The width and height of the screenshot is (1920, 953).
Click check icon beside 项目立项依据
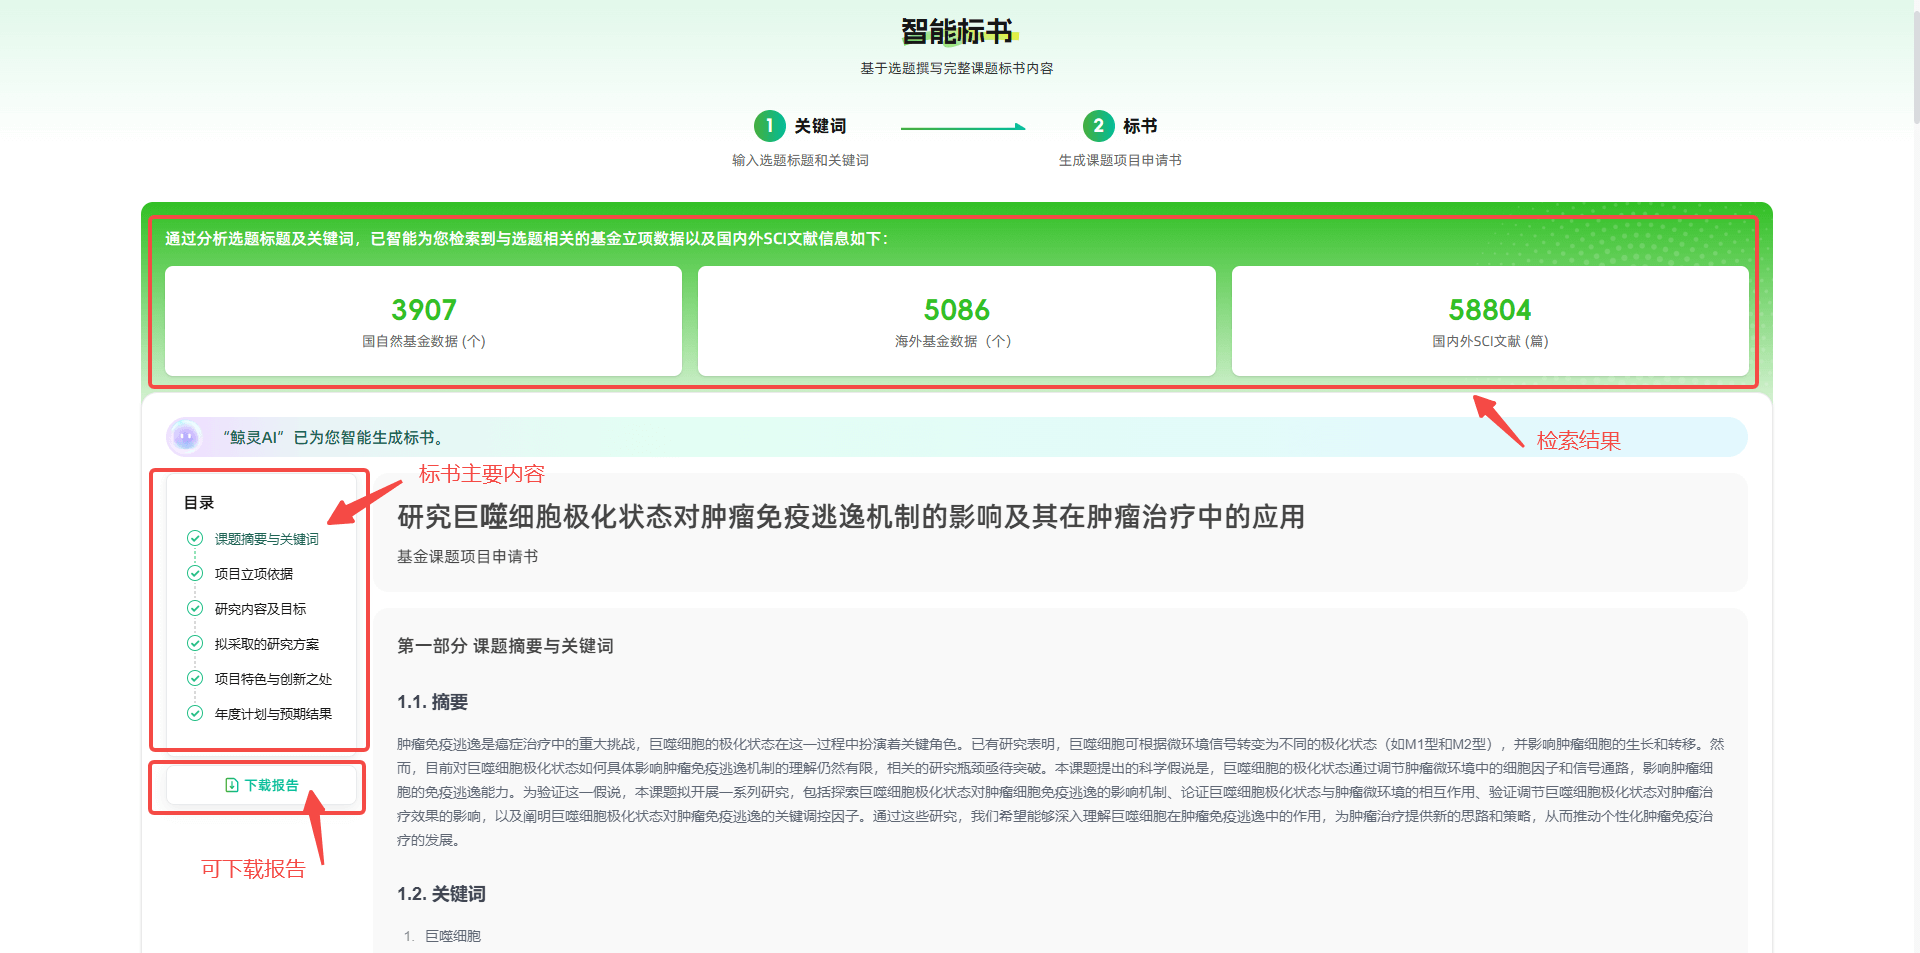195,573
